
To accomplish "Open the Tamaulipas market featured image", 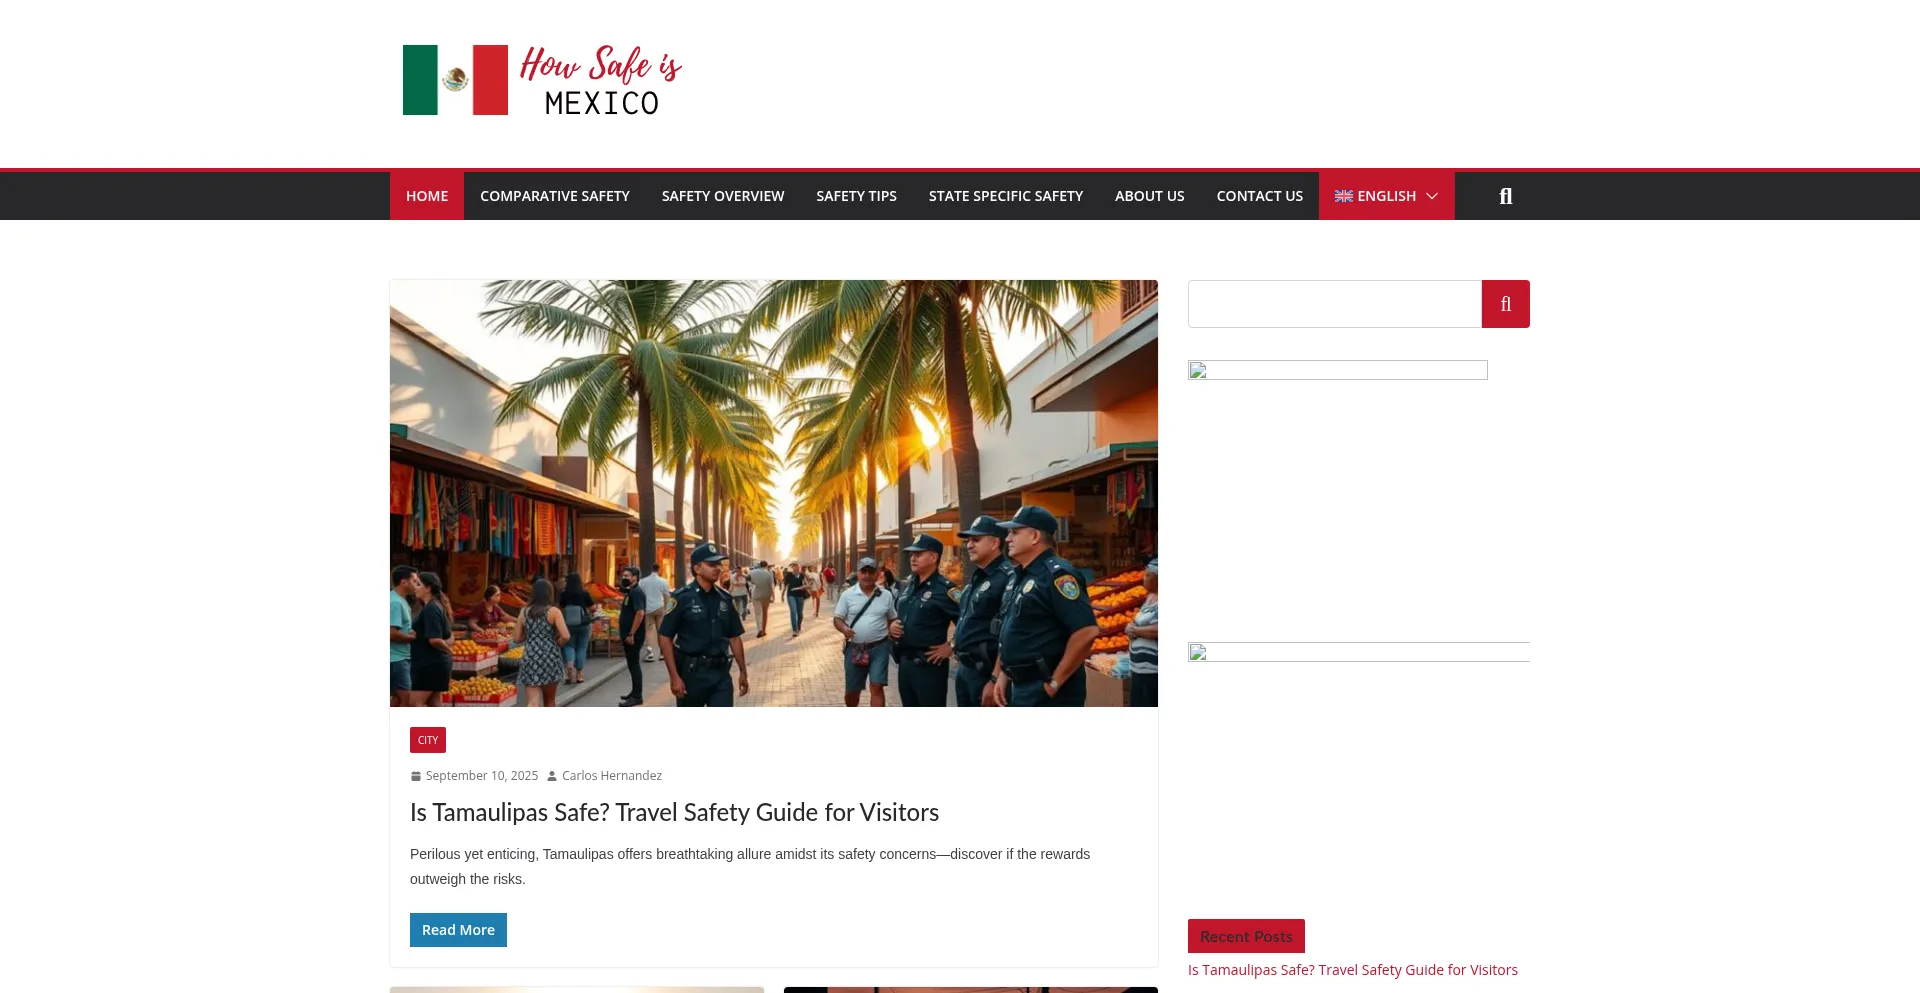I will point(774,493).
